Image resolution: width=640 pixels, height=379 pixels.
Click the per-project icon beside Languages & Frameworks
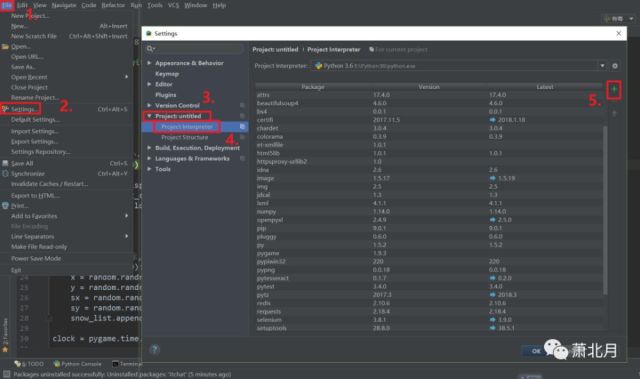242,158
